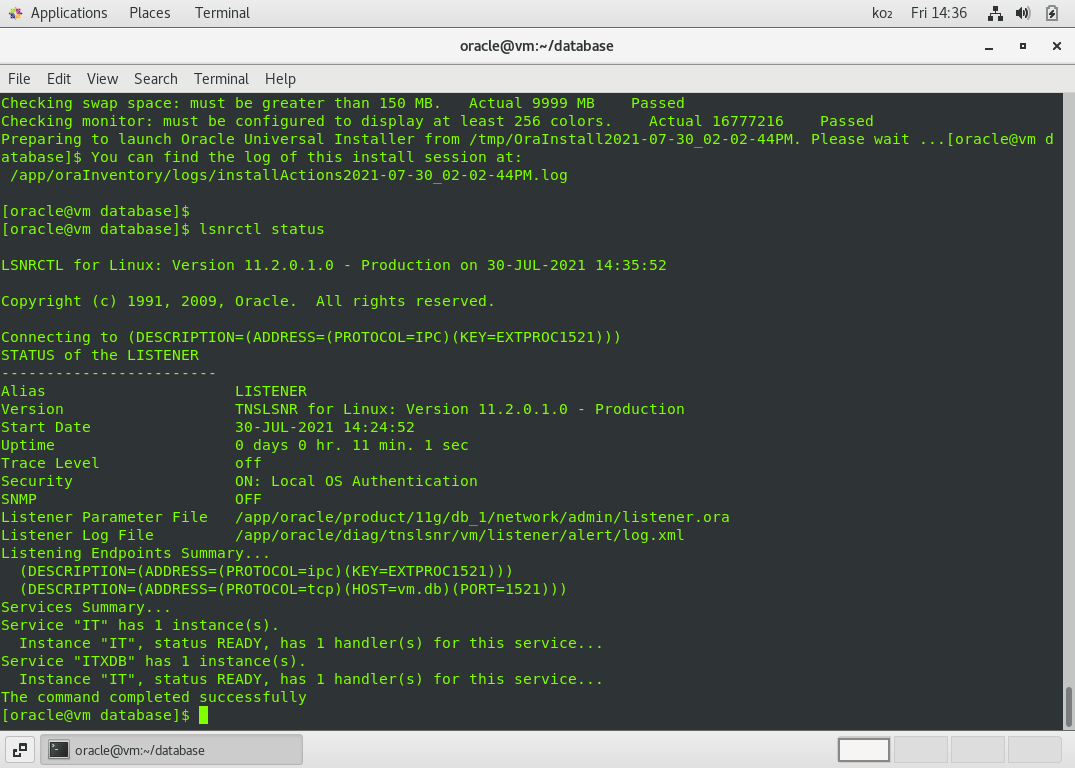
Task: Click the tcp endpoint with HOST=vm.db
Action: point(293,589)
